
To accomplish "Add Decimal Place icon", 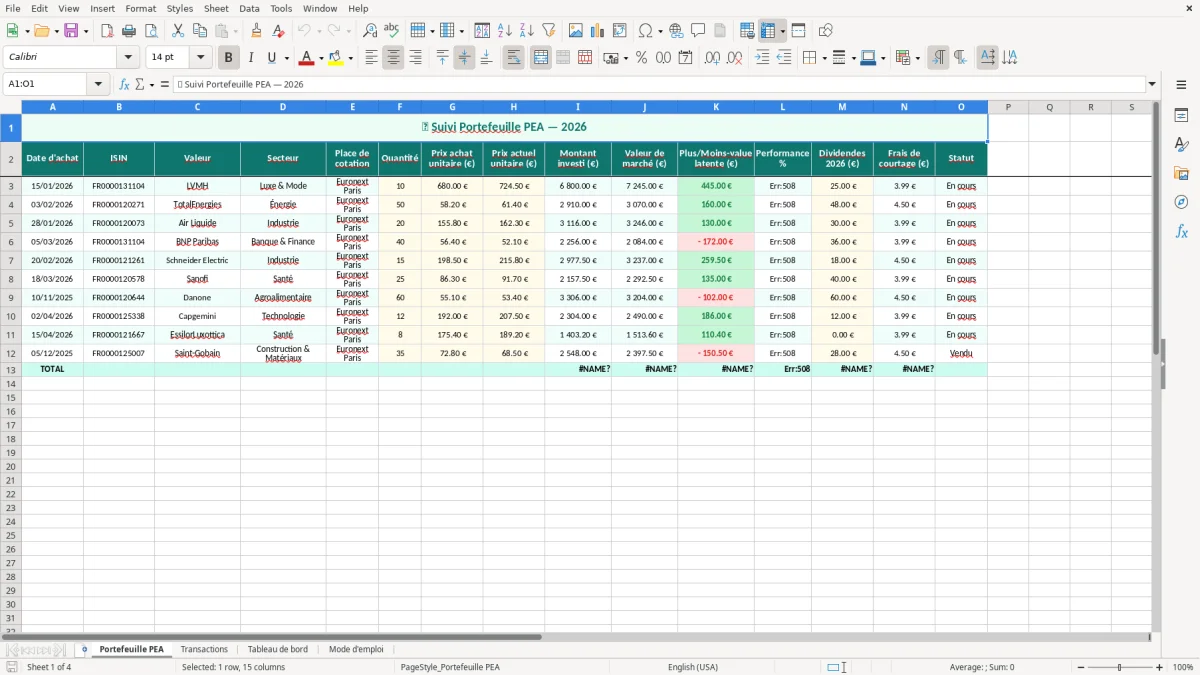I will [x=712, y=58].
